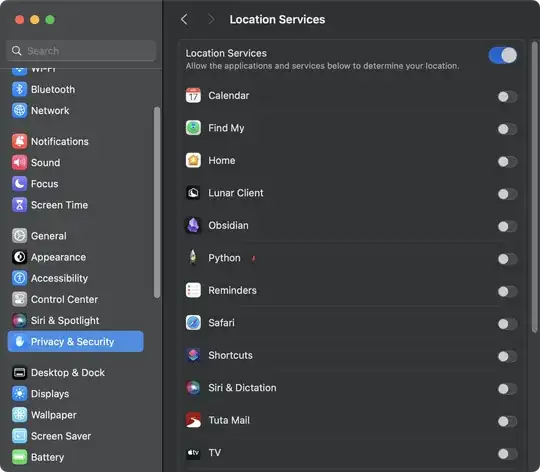Click the Safari compass icon
The width and height of the screenshot is (540, 472).
pos(193,323)
